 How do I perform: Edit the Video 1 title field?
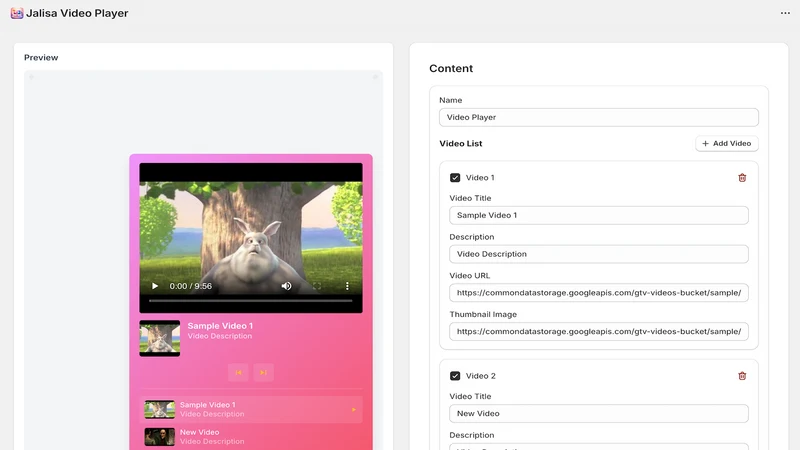coord(598,215)
